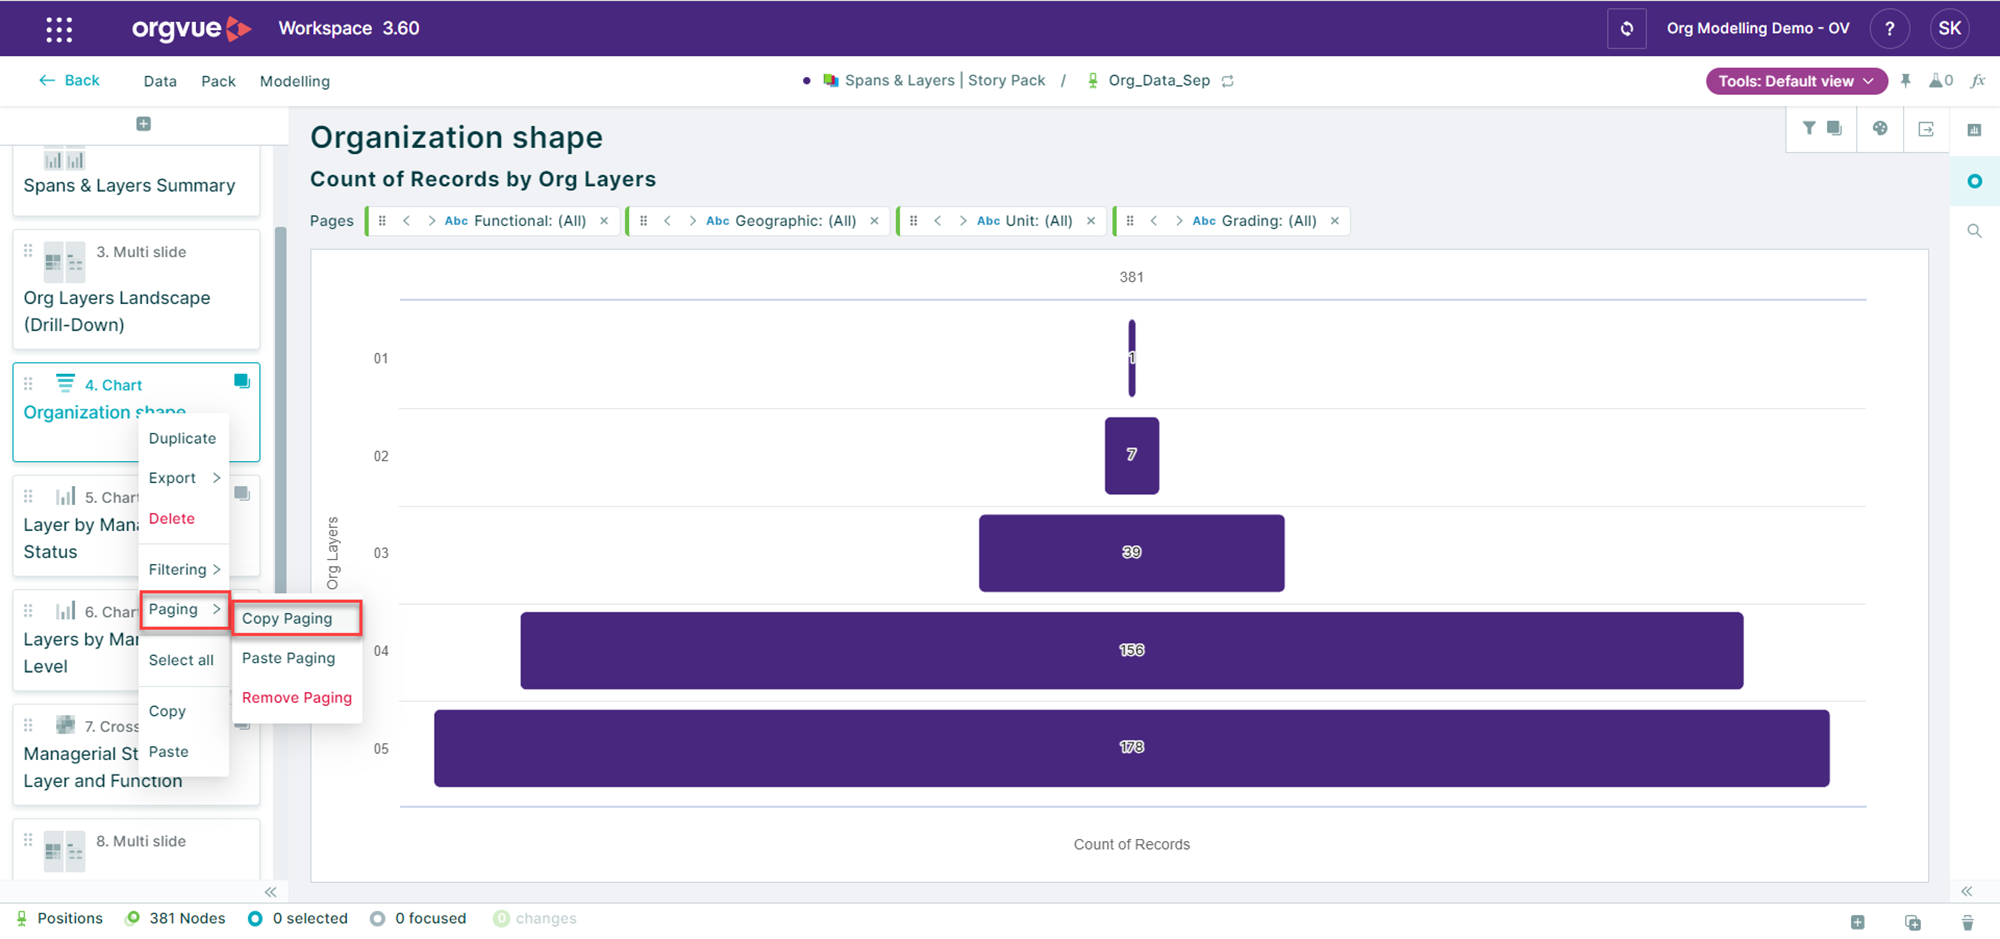Open the help question mark icon
Screen dimensions: 2000x939
[1889, 29]
